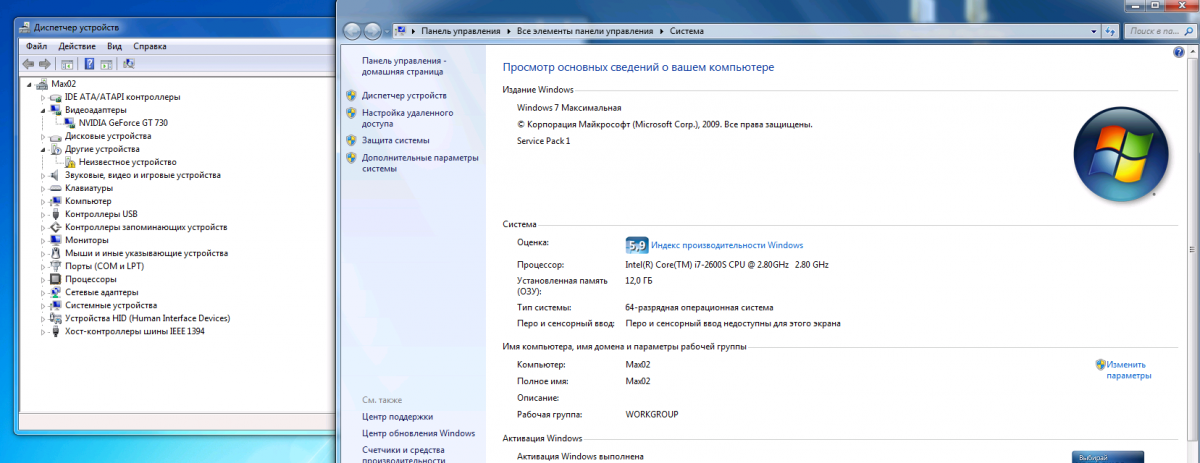
Task: Click the Компьютер category icon
Action: click(57, 201)
